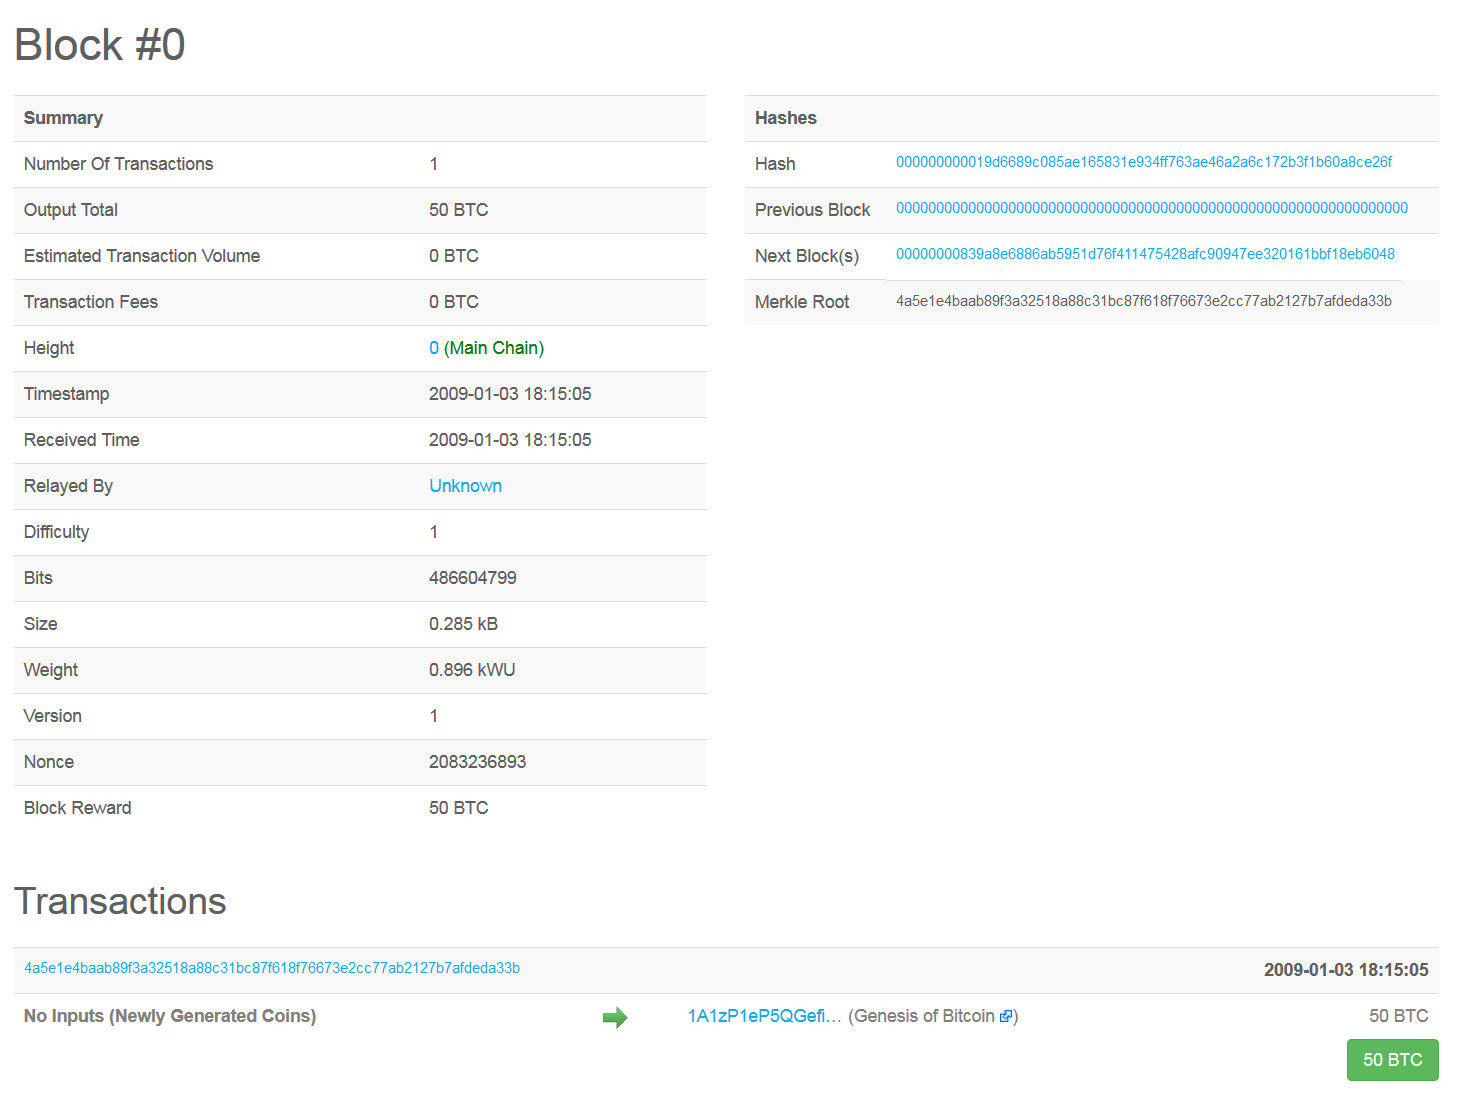
Task: Click the Genesis of Bitcoin label
Action: click(924, 1016)
